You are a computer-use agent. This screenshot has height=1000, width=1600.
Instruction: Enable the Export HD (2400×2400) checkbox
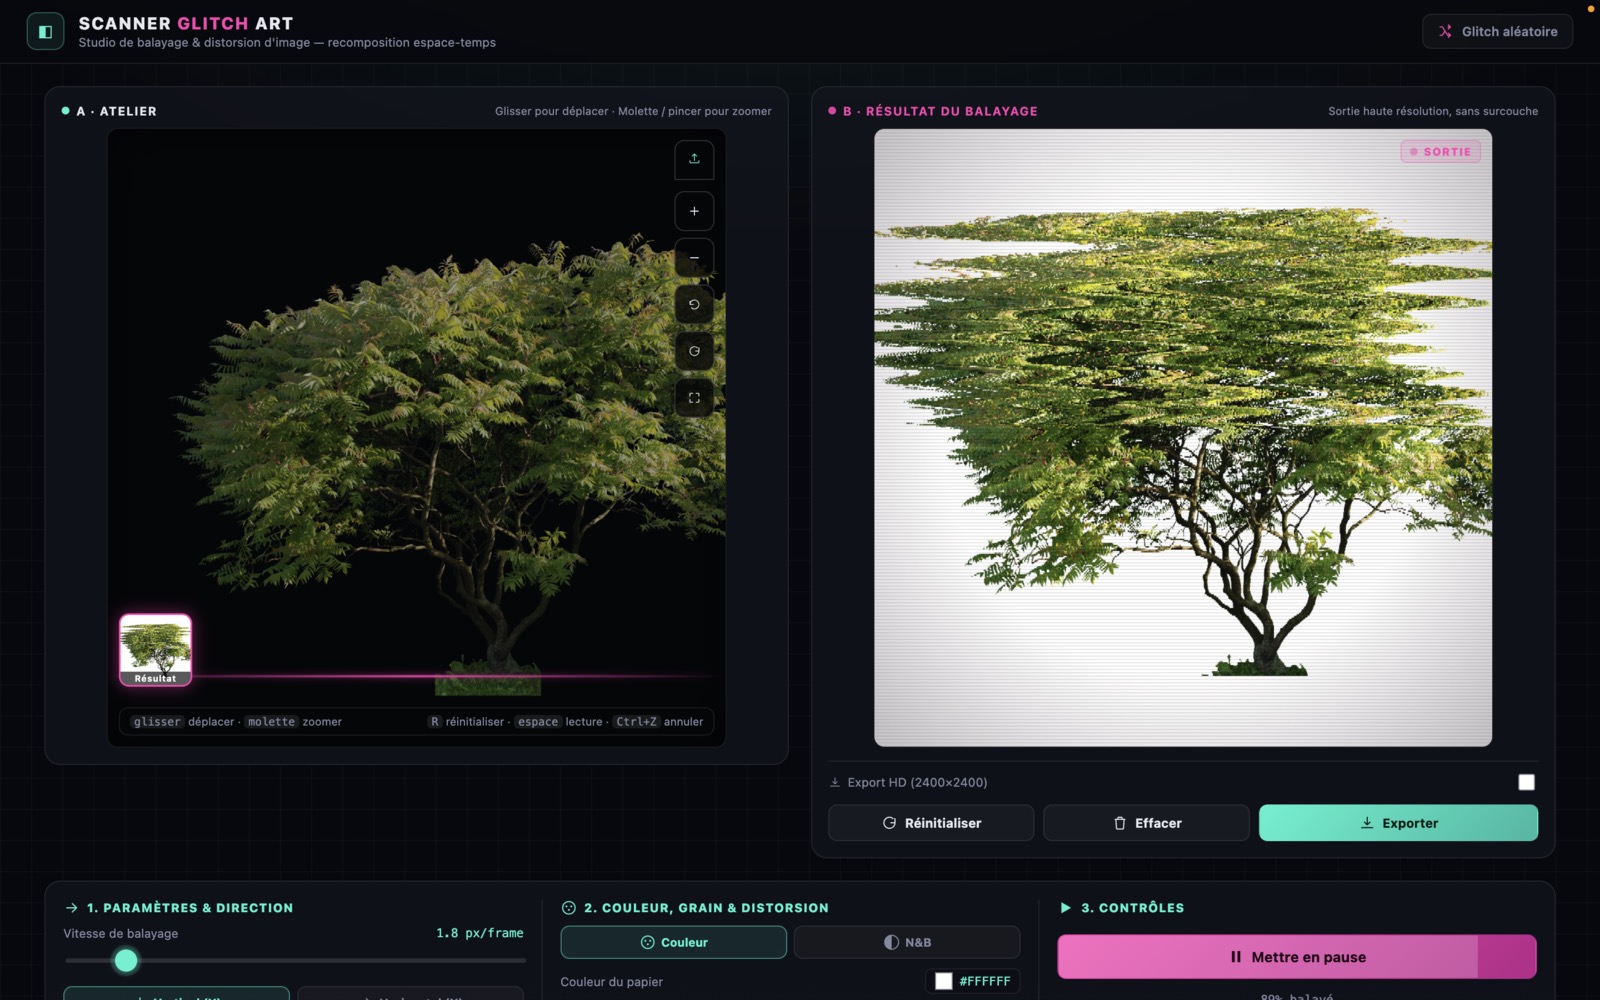coord(1526,782)
